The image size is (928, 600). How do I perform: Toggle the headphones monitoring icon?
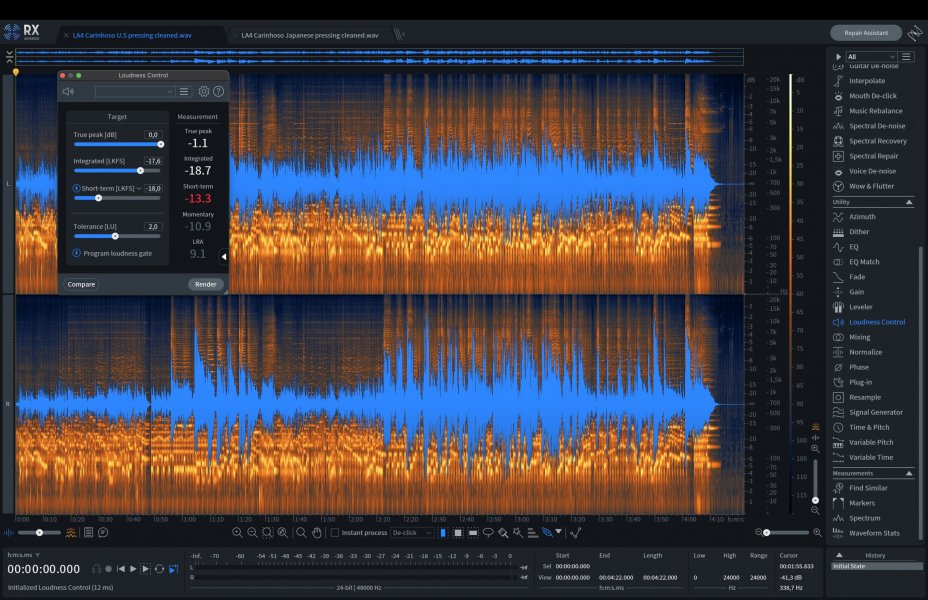tap(96, 569)
